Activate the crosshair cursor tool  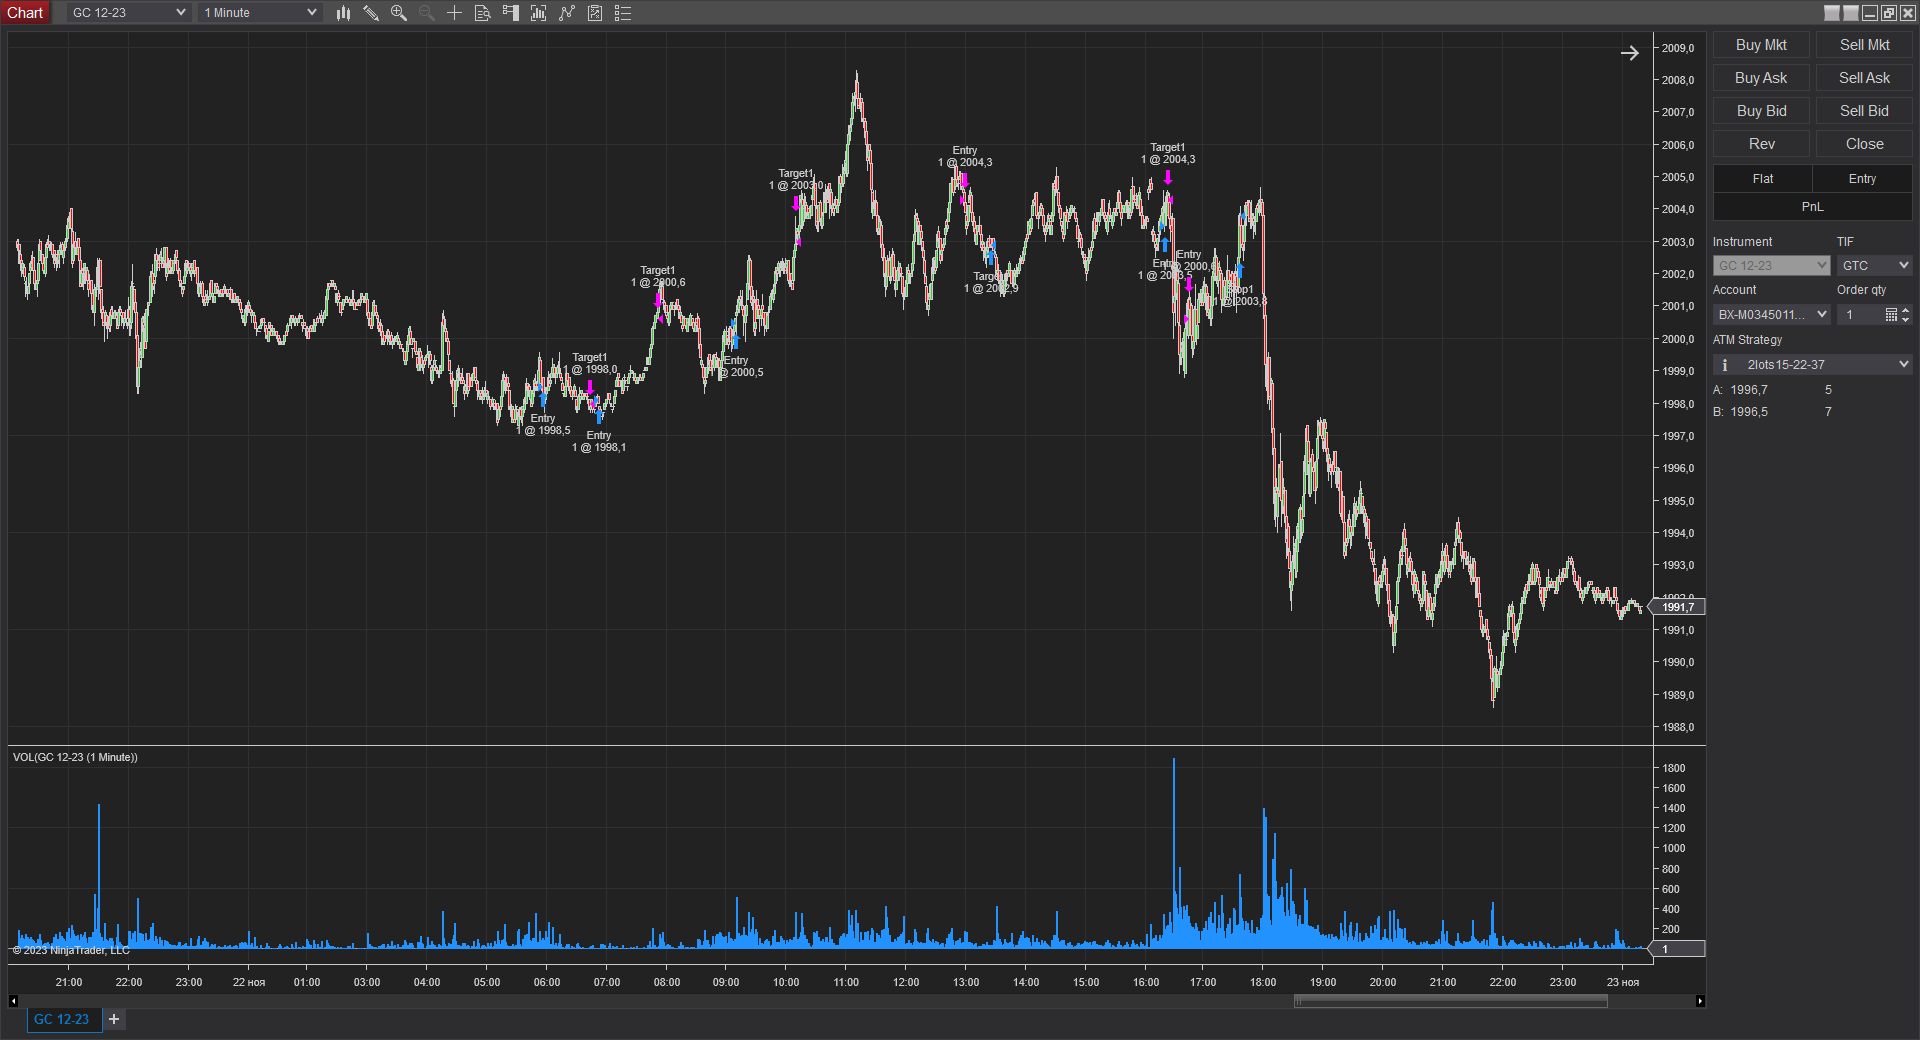tap(454, 13)
